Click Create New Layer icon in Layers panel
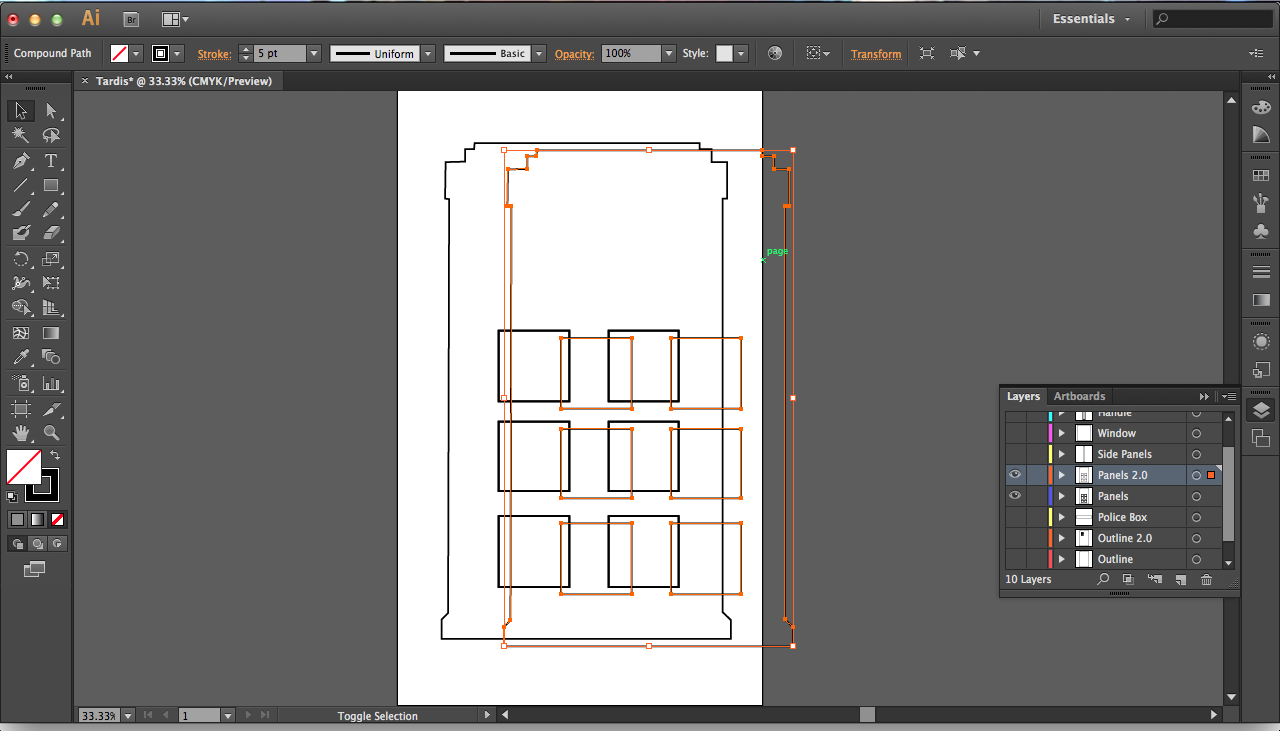1280x731 pixels. pos(1180,579)
